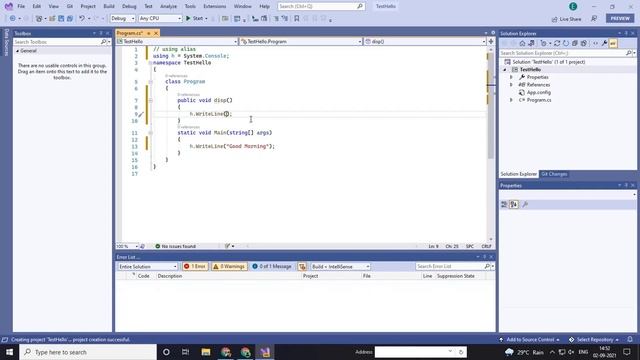Click the Save All icon in the toolbar
640x360 pixels.
(70, 18)
